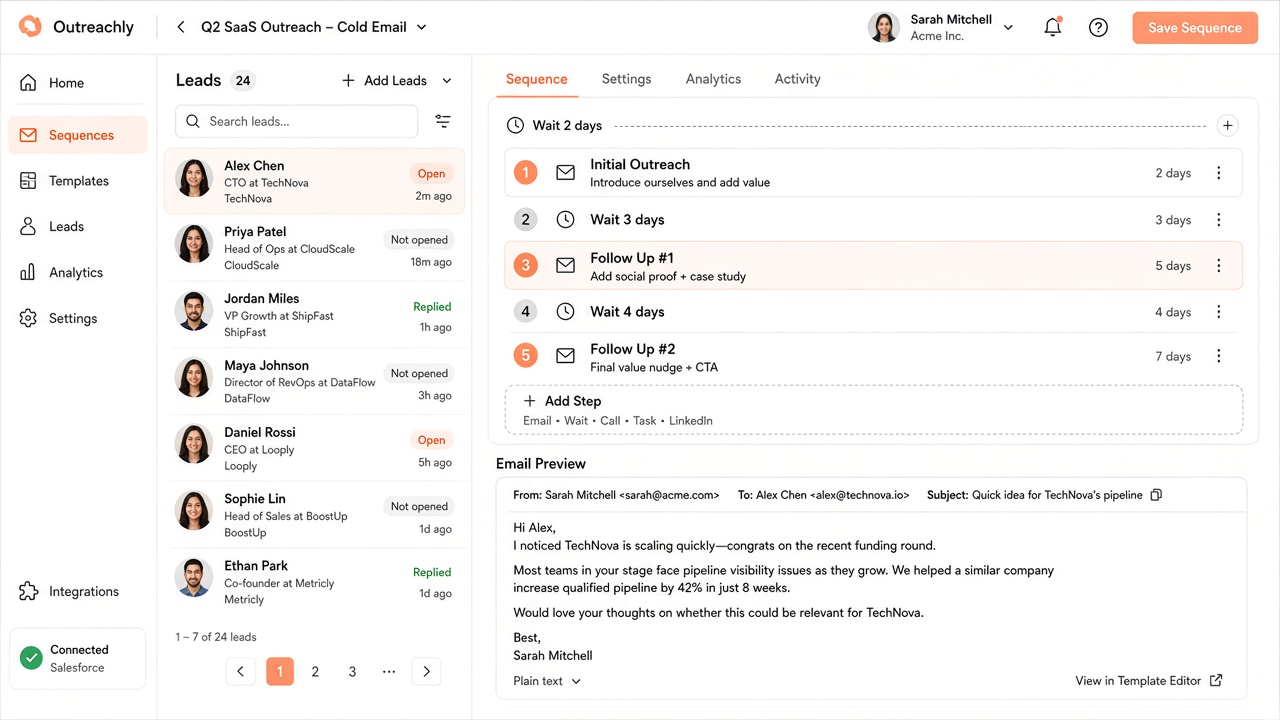Go back using the header arrow
Viewport: 1280px width, 720px height.
[x=181, y=27]
